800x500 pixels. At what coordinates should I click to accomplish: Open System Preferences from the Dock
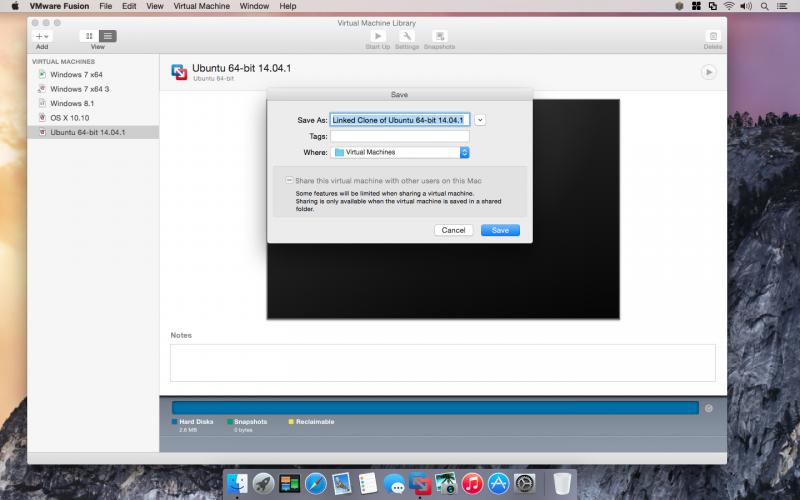(x=524, y=483)
